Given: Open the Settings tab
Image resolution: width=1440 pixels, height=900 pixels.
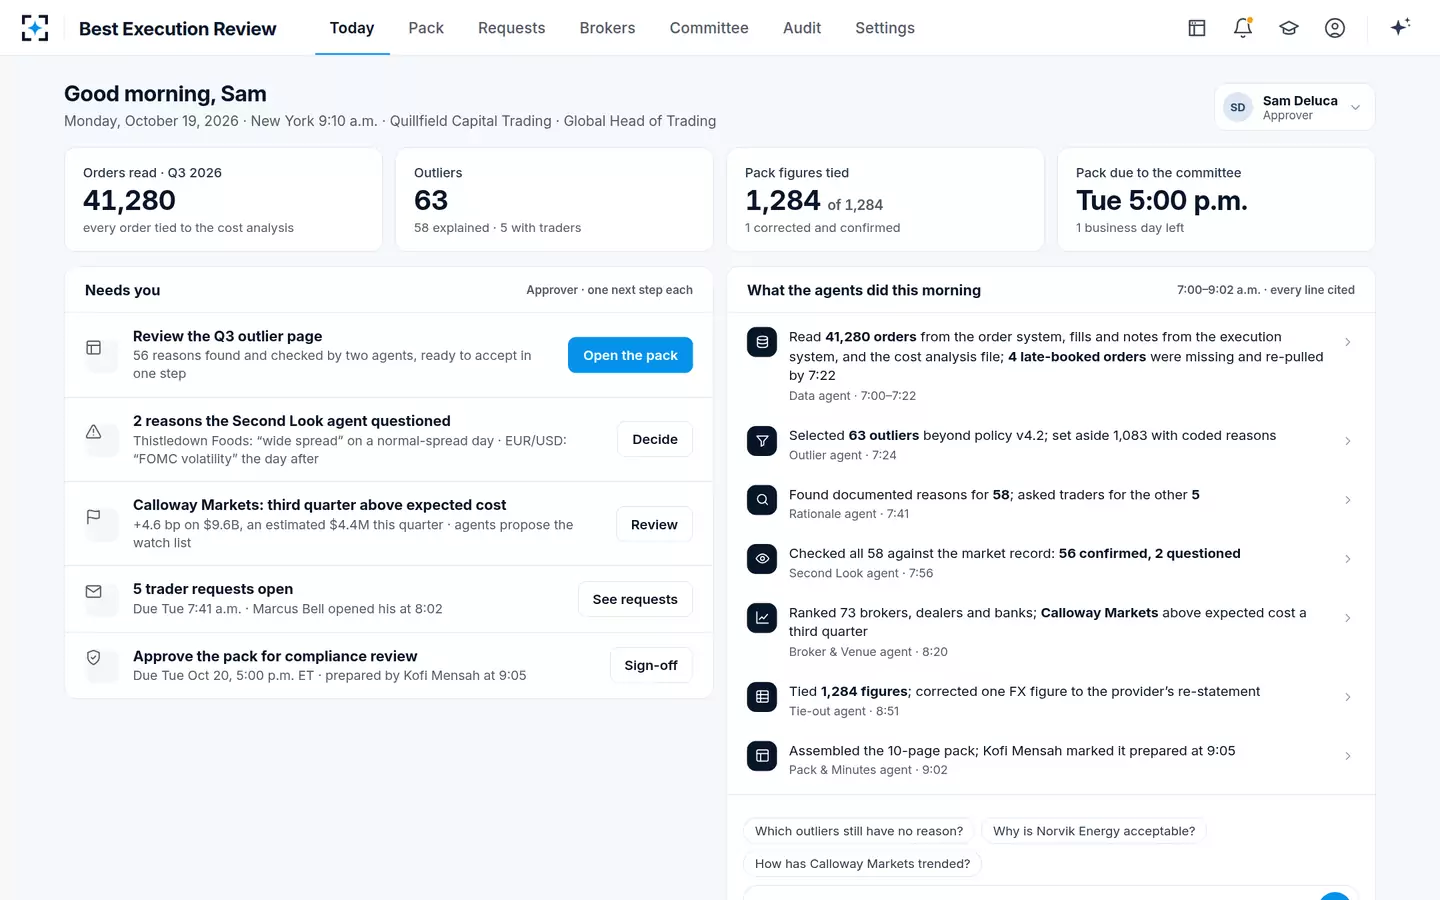Looking at the screenshot, I should [x=885, y=28].
